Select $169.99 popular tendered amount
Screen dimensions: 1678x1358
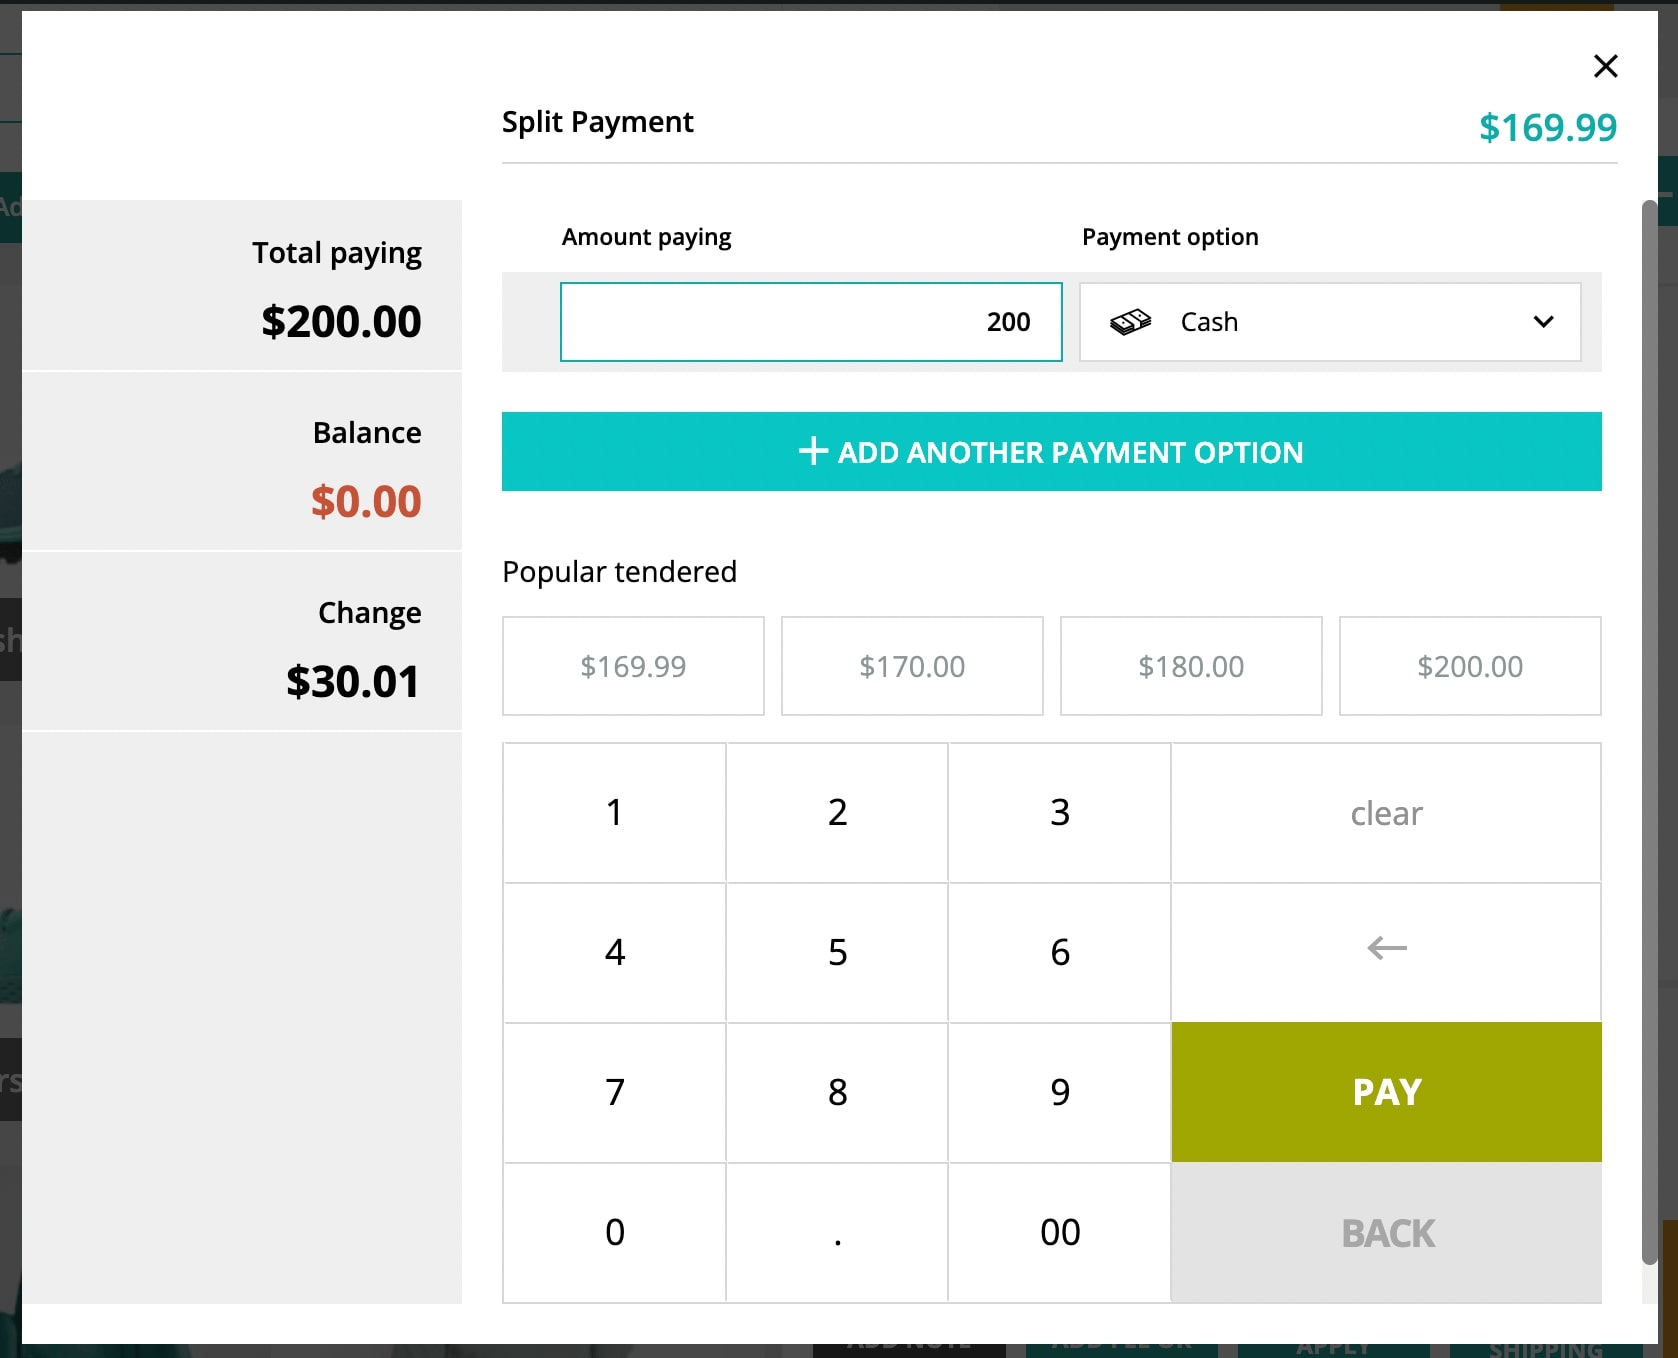click(x=633, y=666)
